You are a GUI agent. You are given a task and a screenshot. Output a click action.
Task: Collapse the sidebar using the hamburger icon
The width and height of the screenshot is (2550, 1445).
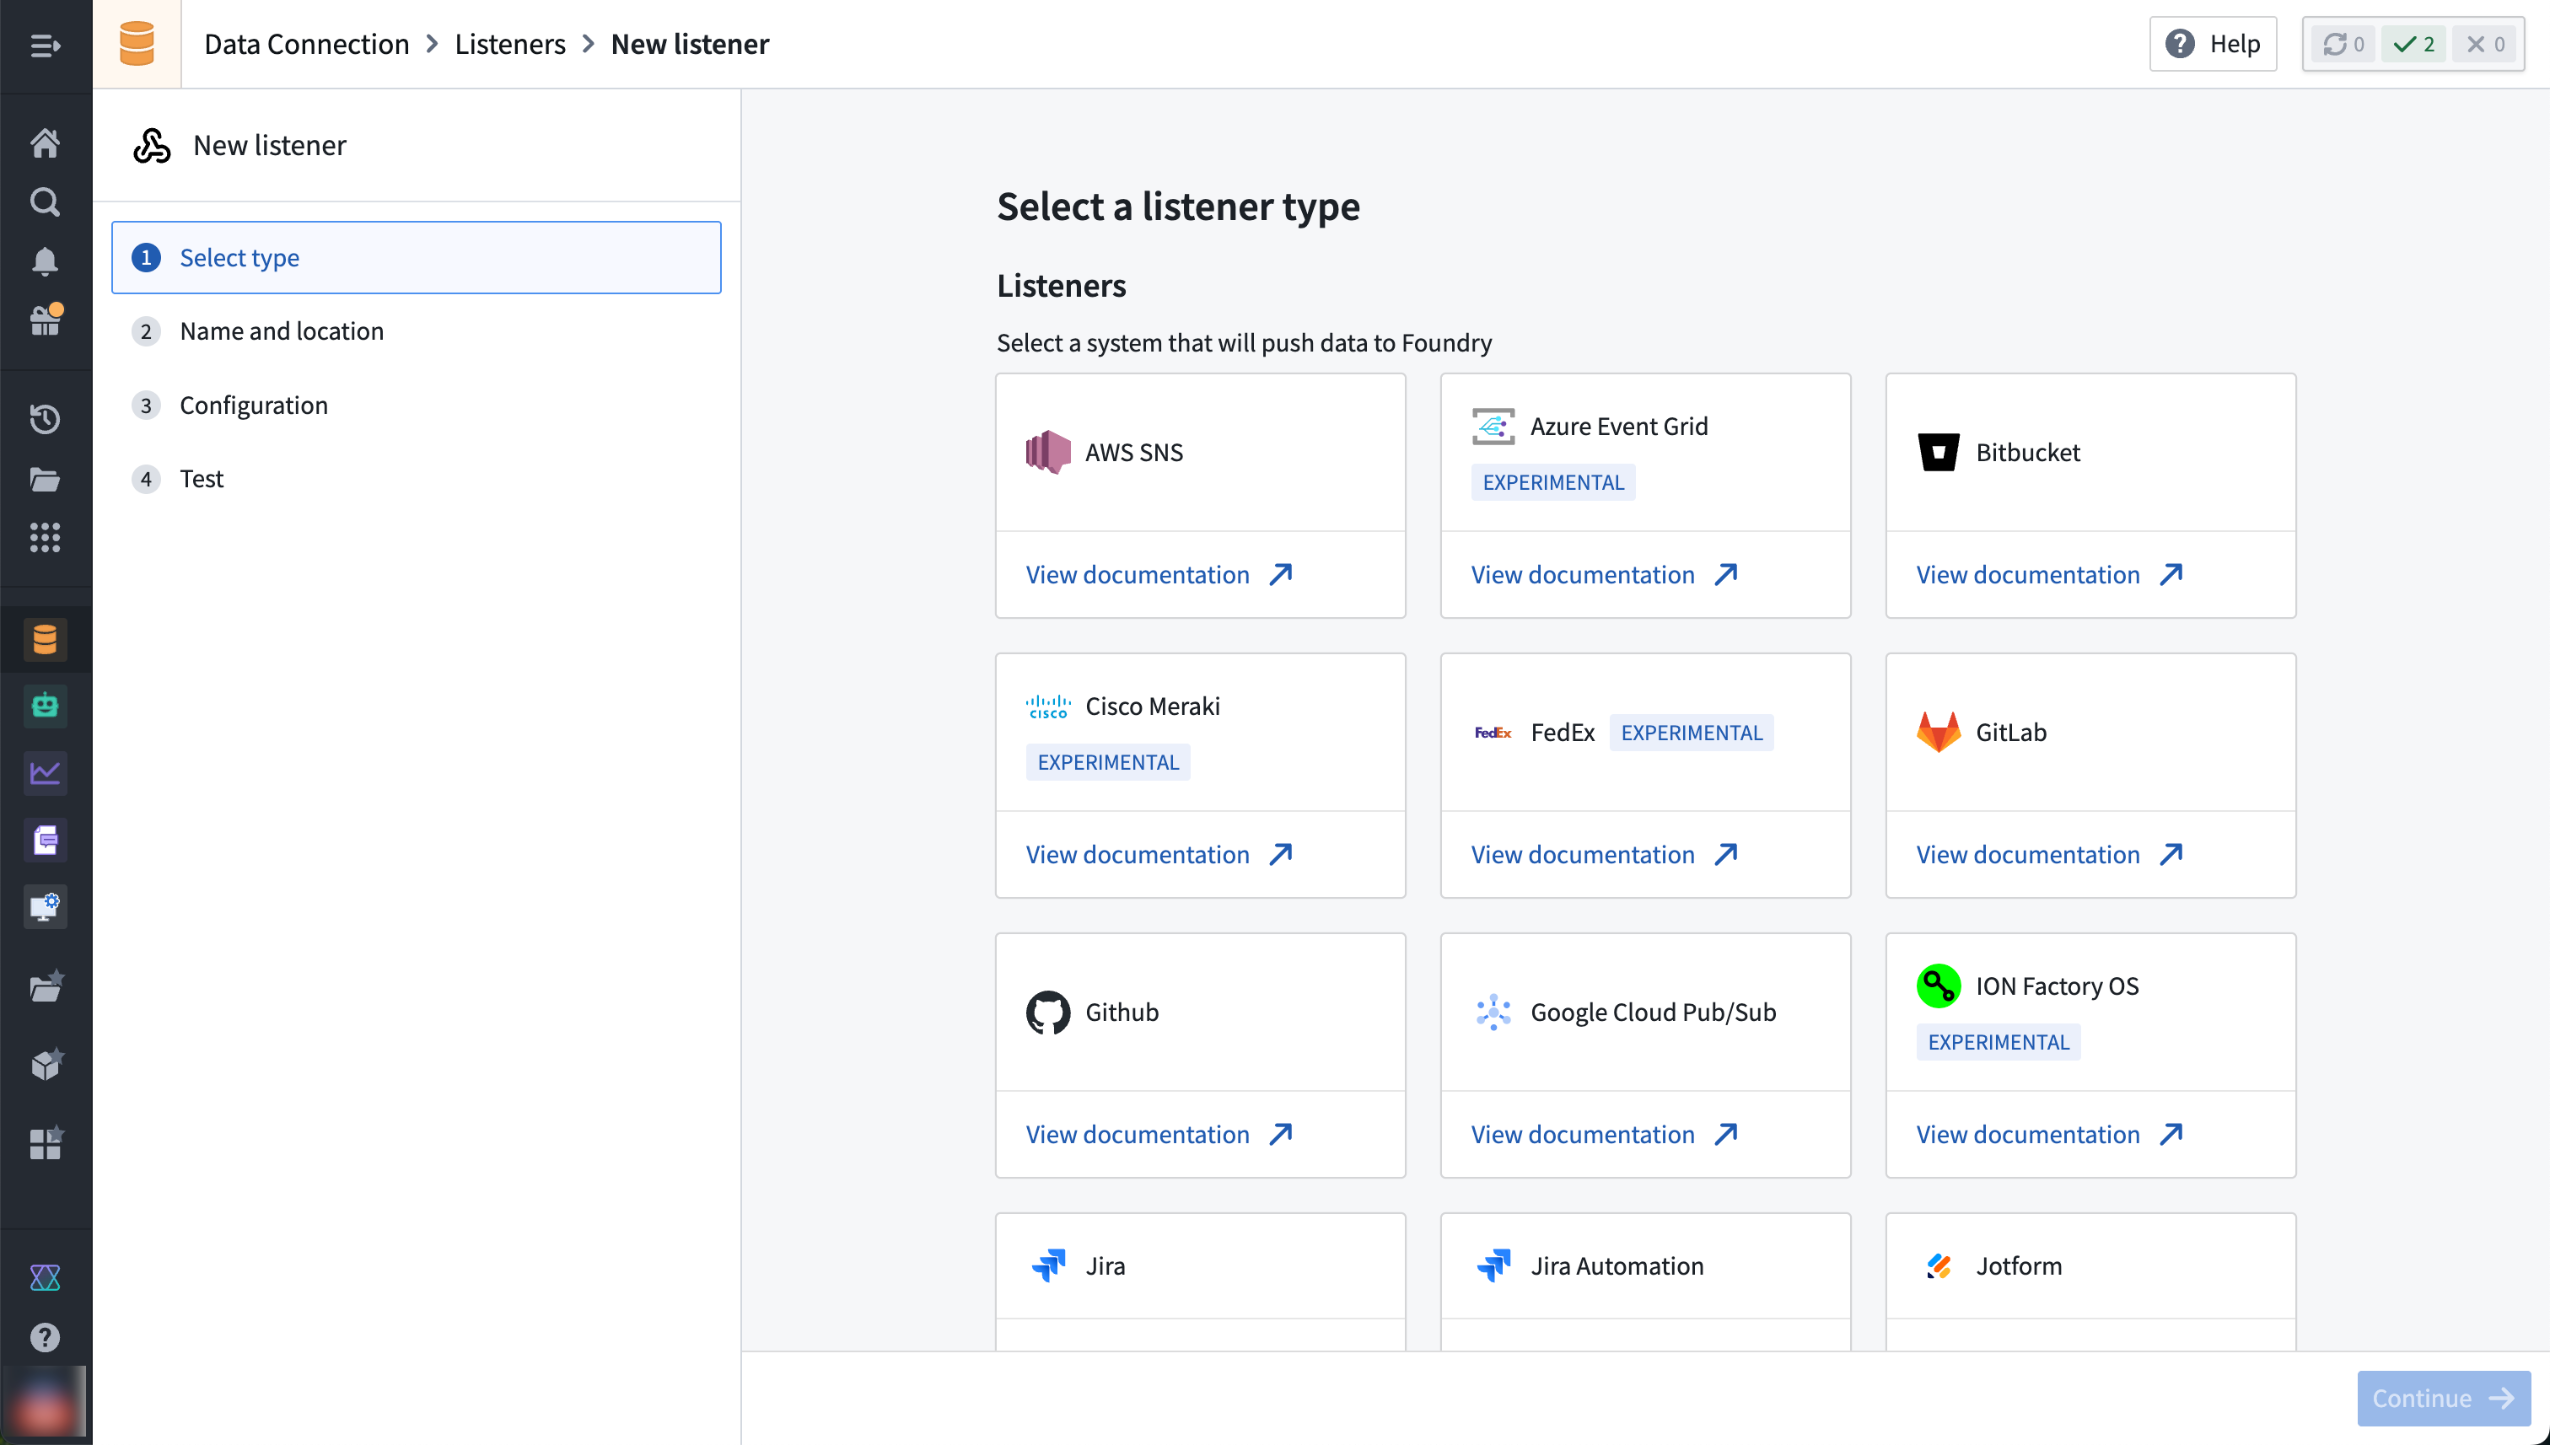tap(45, 45)
